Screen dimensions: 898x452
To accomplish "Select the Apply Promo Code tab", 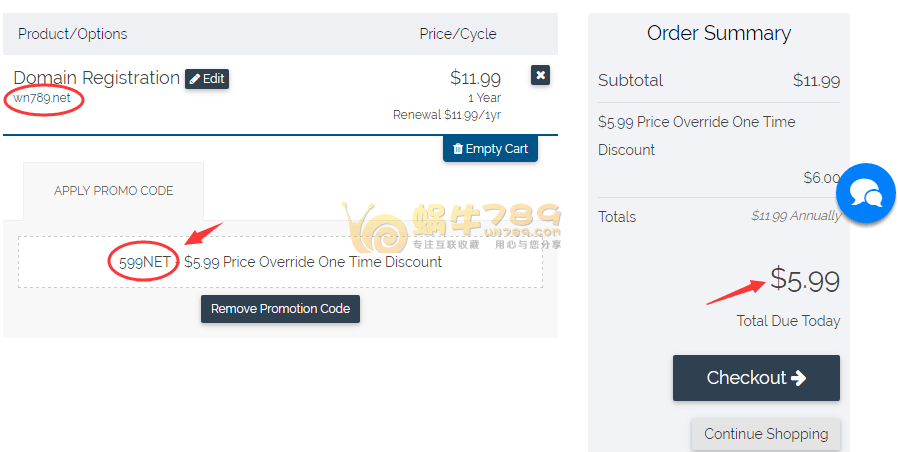I will coord(113,191).
